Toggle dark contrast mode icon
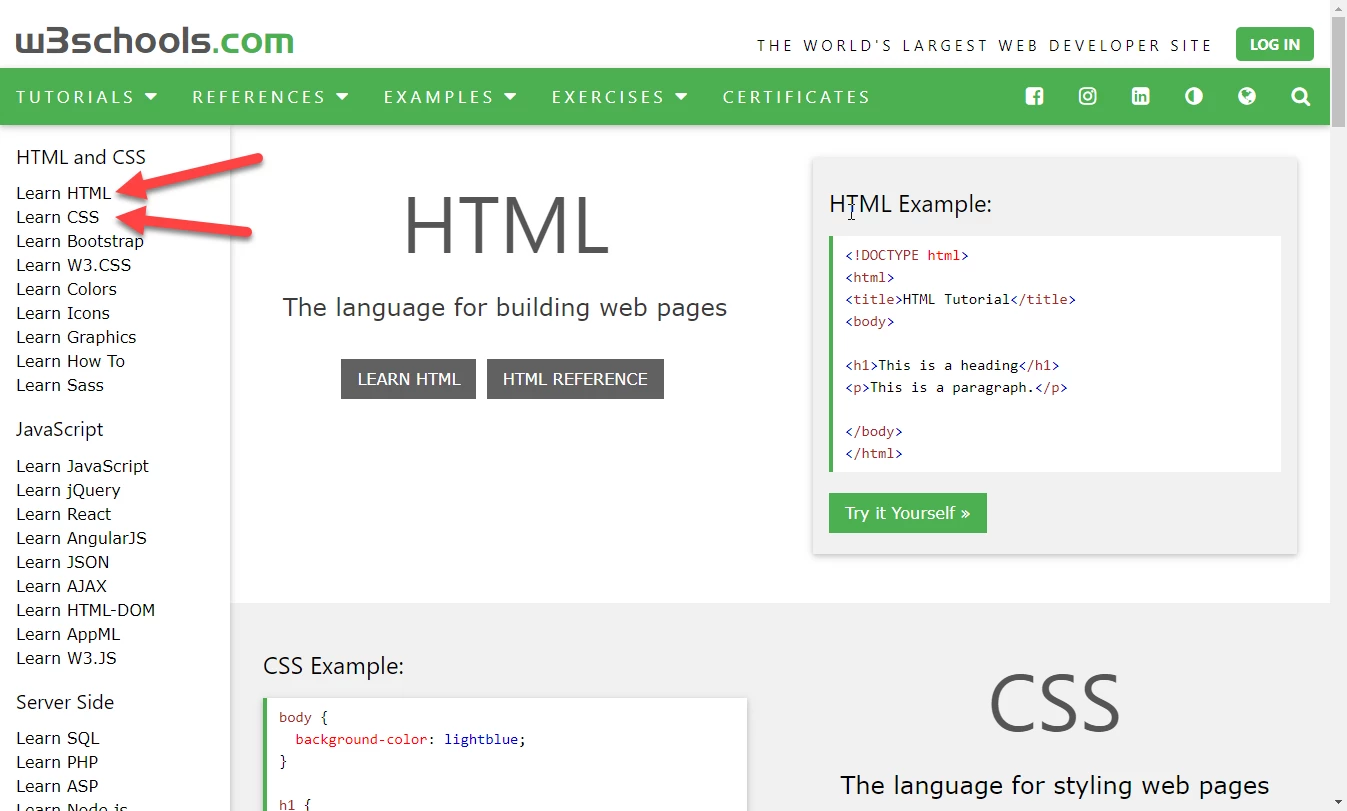This screenshot has height=811, width=1347. (1193, 97)
